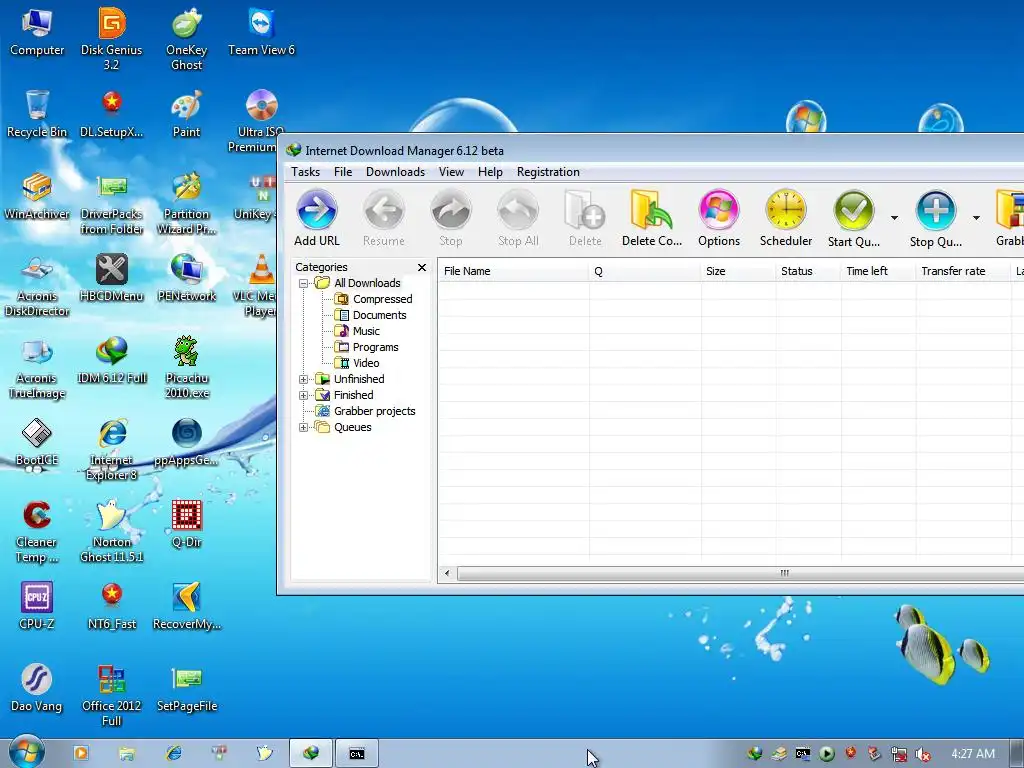
Task: Open the Downloads menu
Action: (x=395, y=172)
